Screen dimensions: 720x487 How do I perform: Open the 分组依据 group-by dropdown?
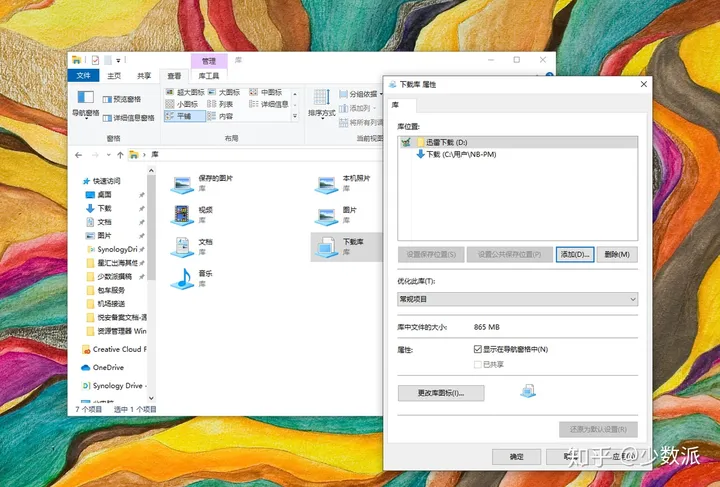coord(361,94)
